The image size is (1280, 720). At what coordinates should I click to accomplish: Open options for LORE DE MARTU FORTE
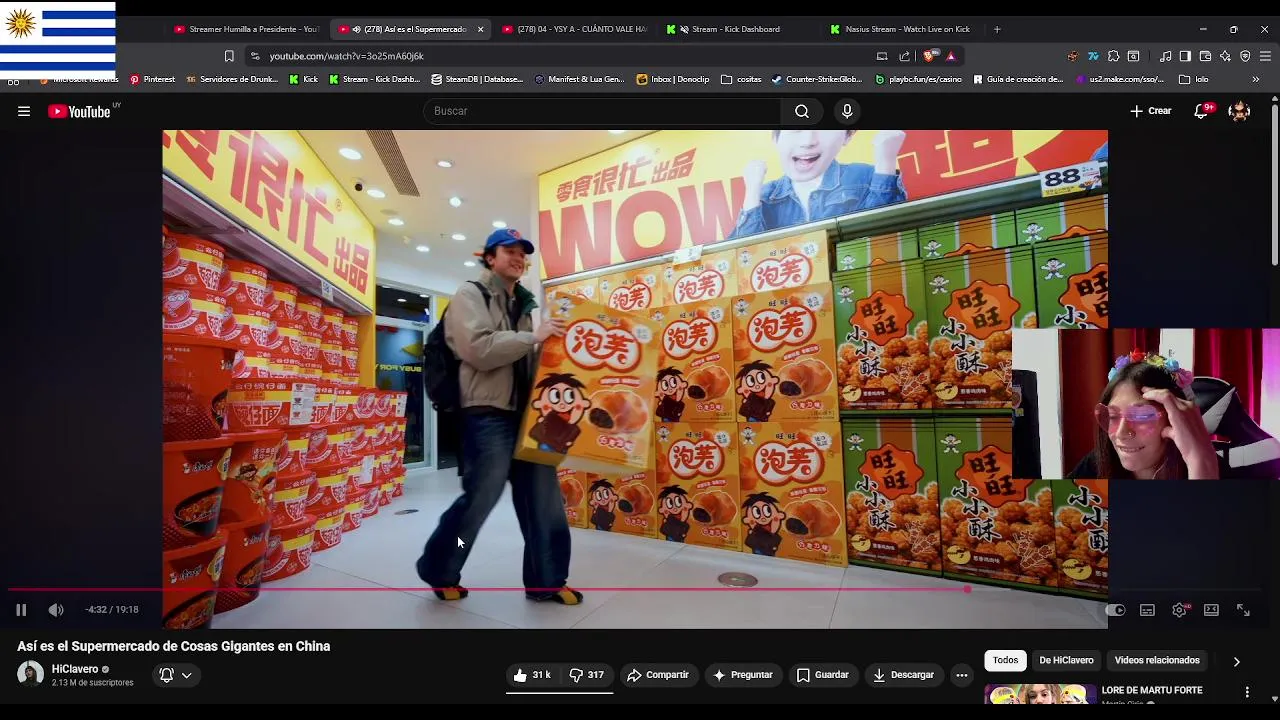1247,692
